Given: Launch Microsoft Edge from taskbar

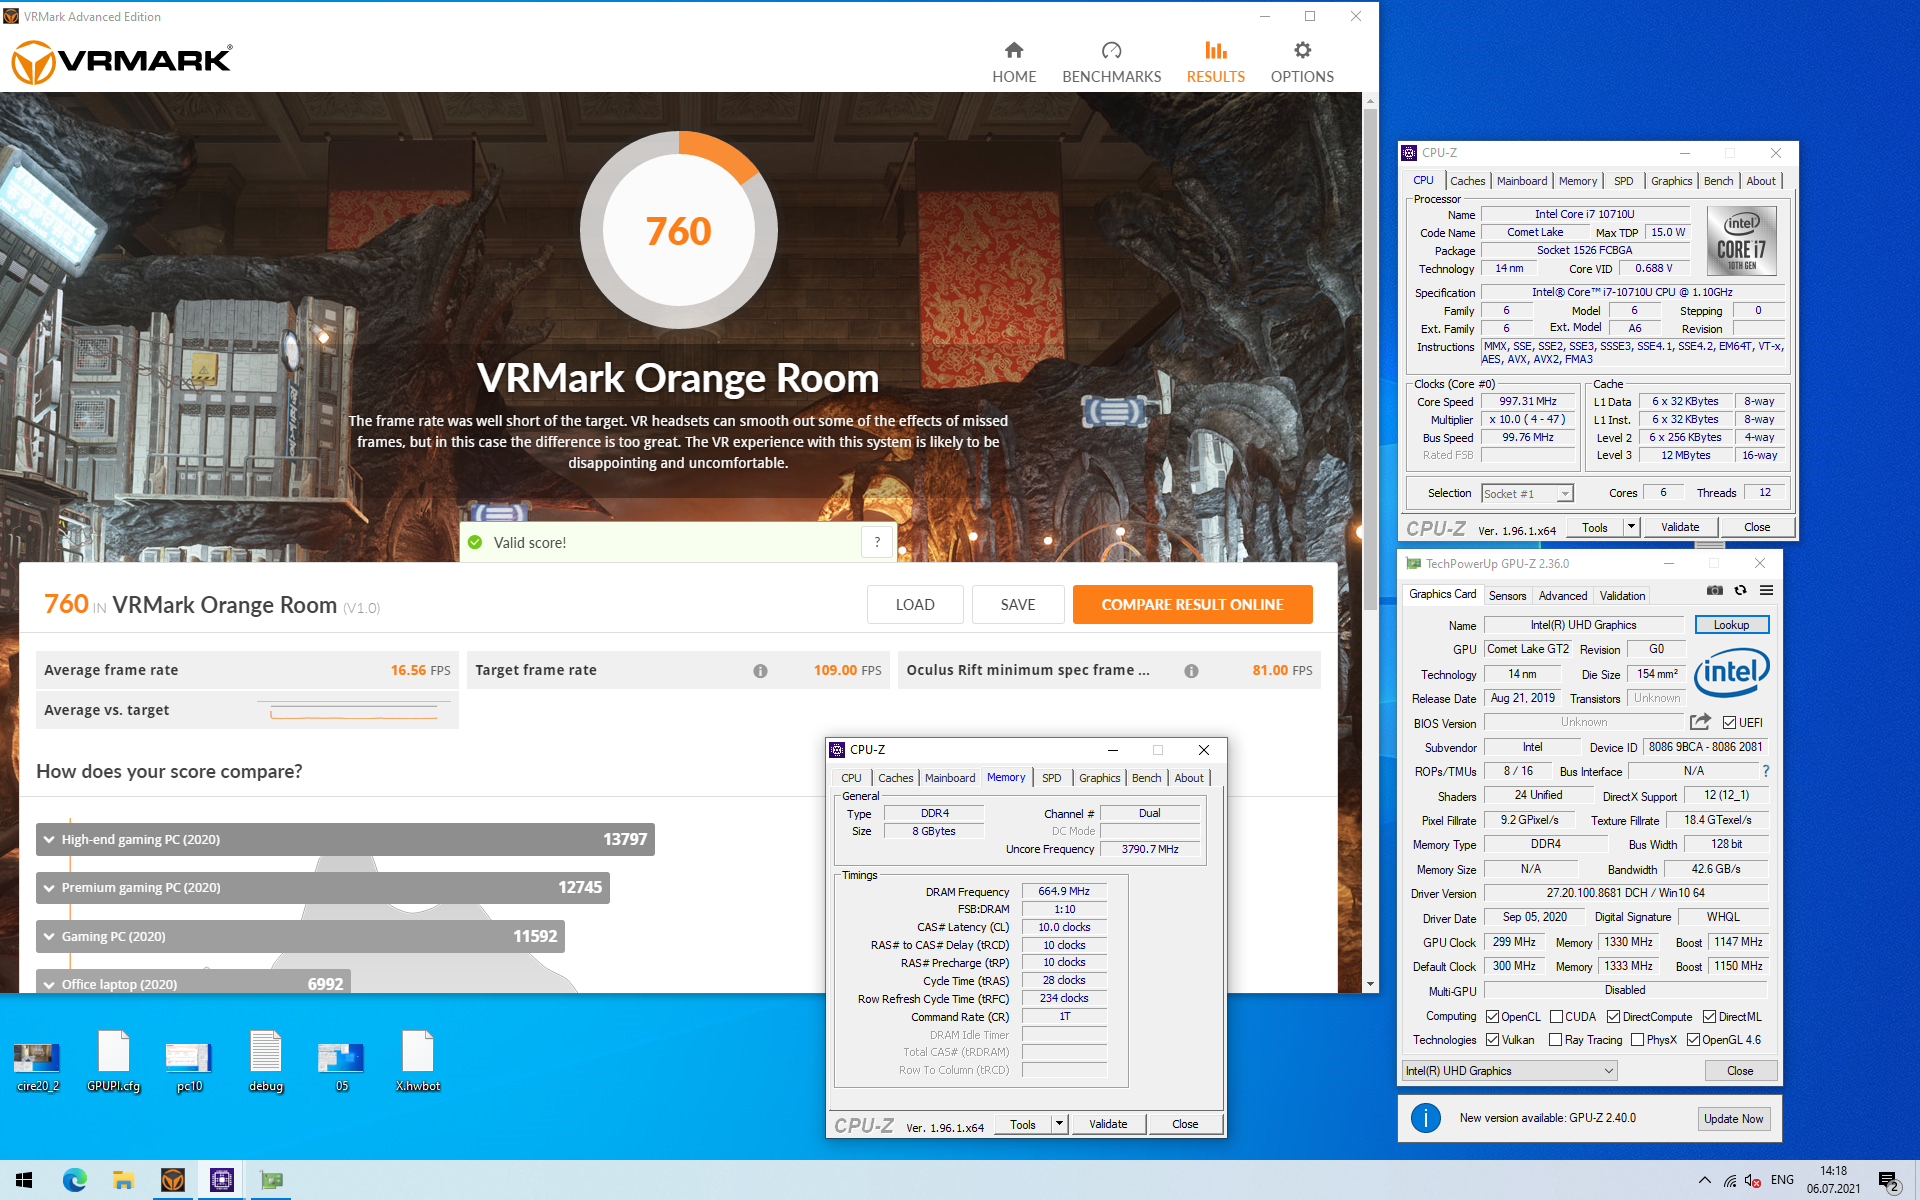Looking at the screenshot, I should coord(75,1180).
